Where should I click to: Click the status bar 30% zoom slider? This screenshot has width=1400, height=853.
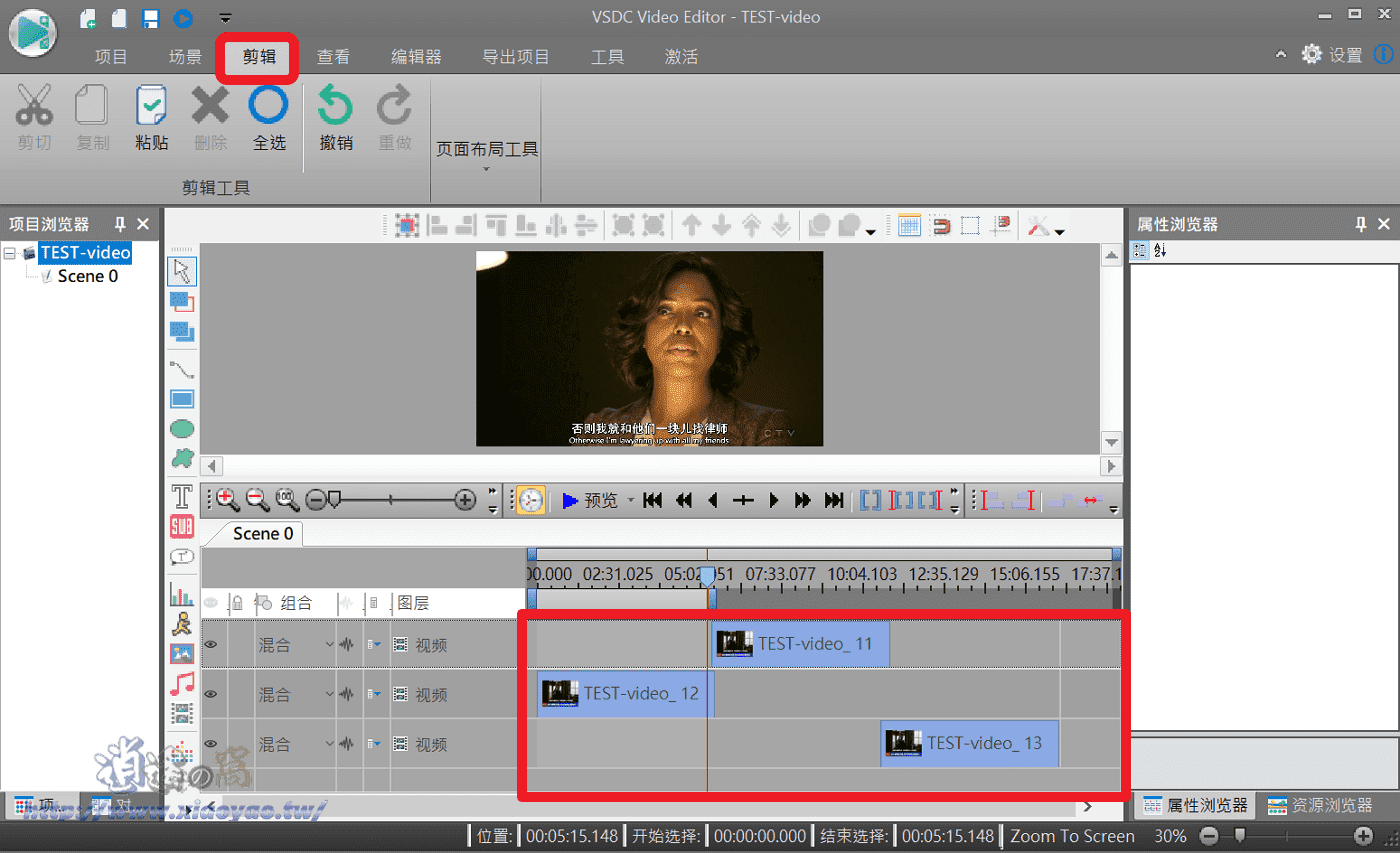coord(1240,835)
